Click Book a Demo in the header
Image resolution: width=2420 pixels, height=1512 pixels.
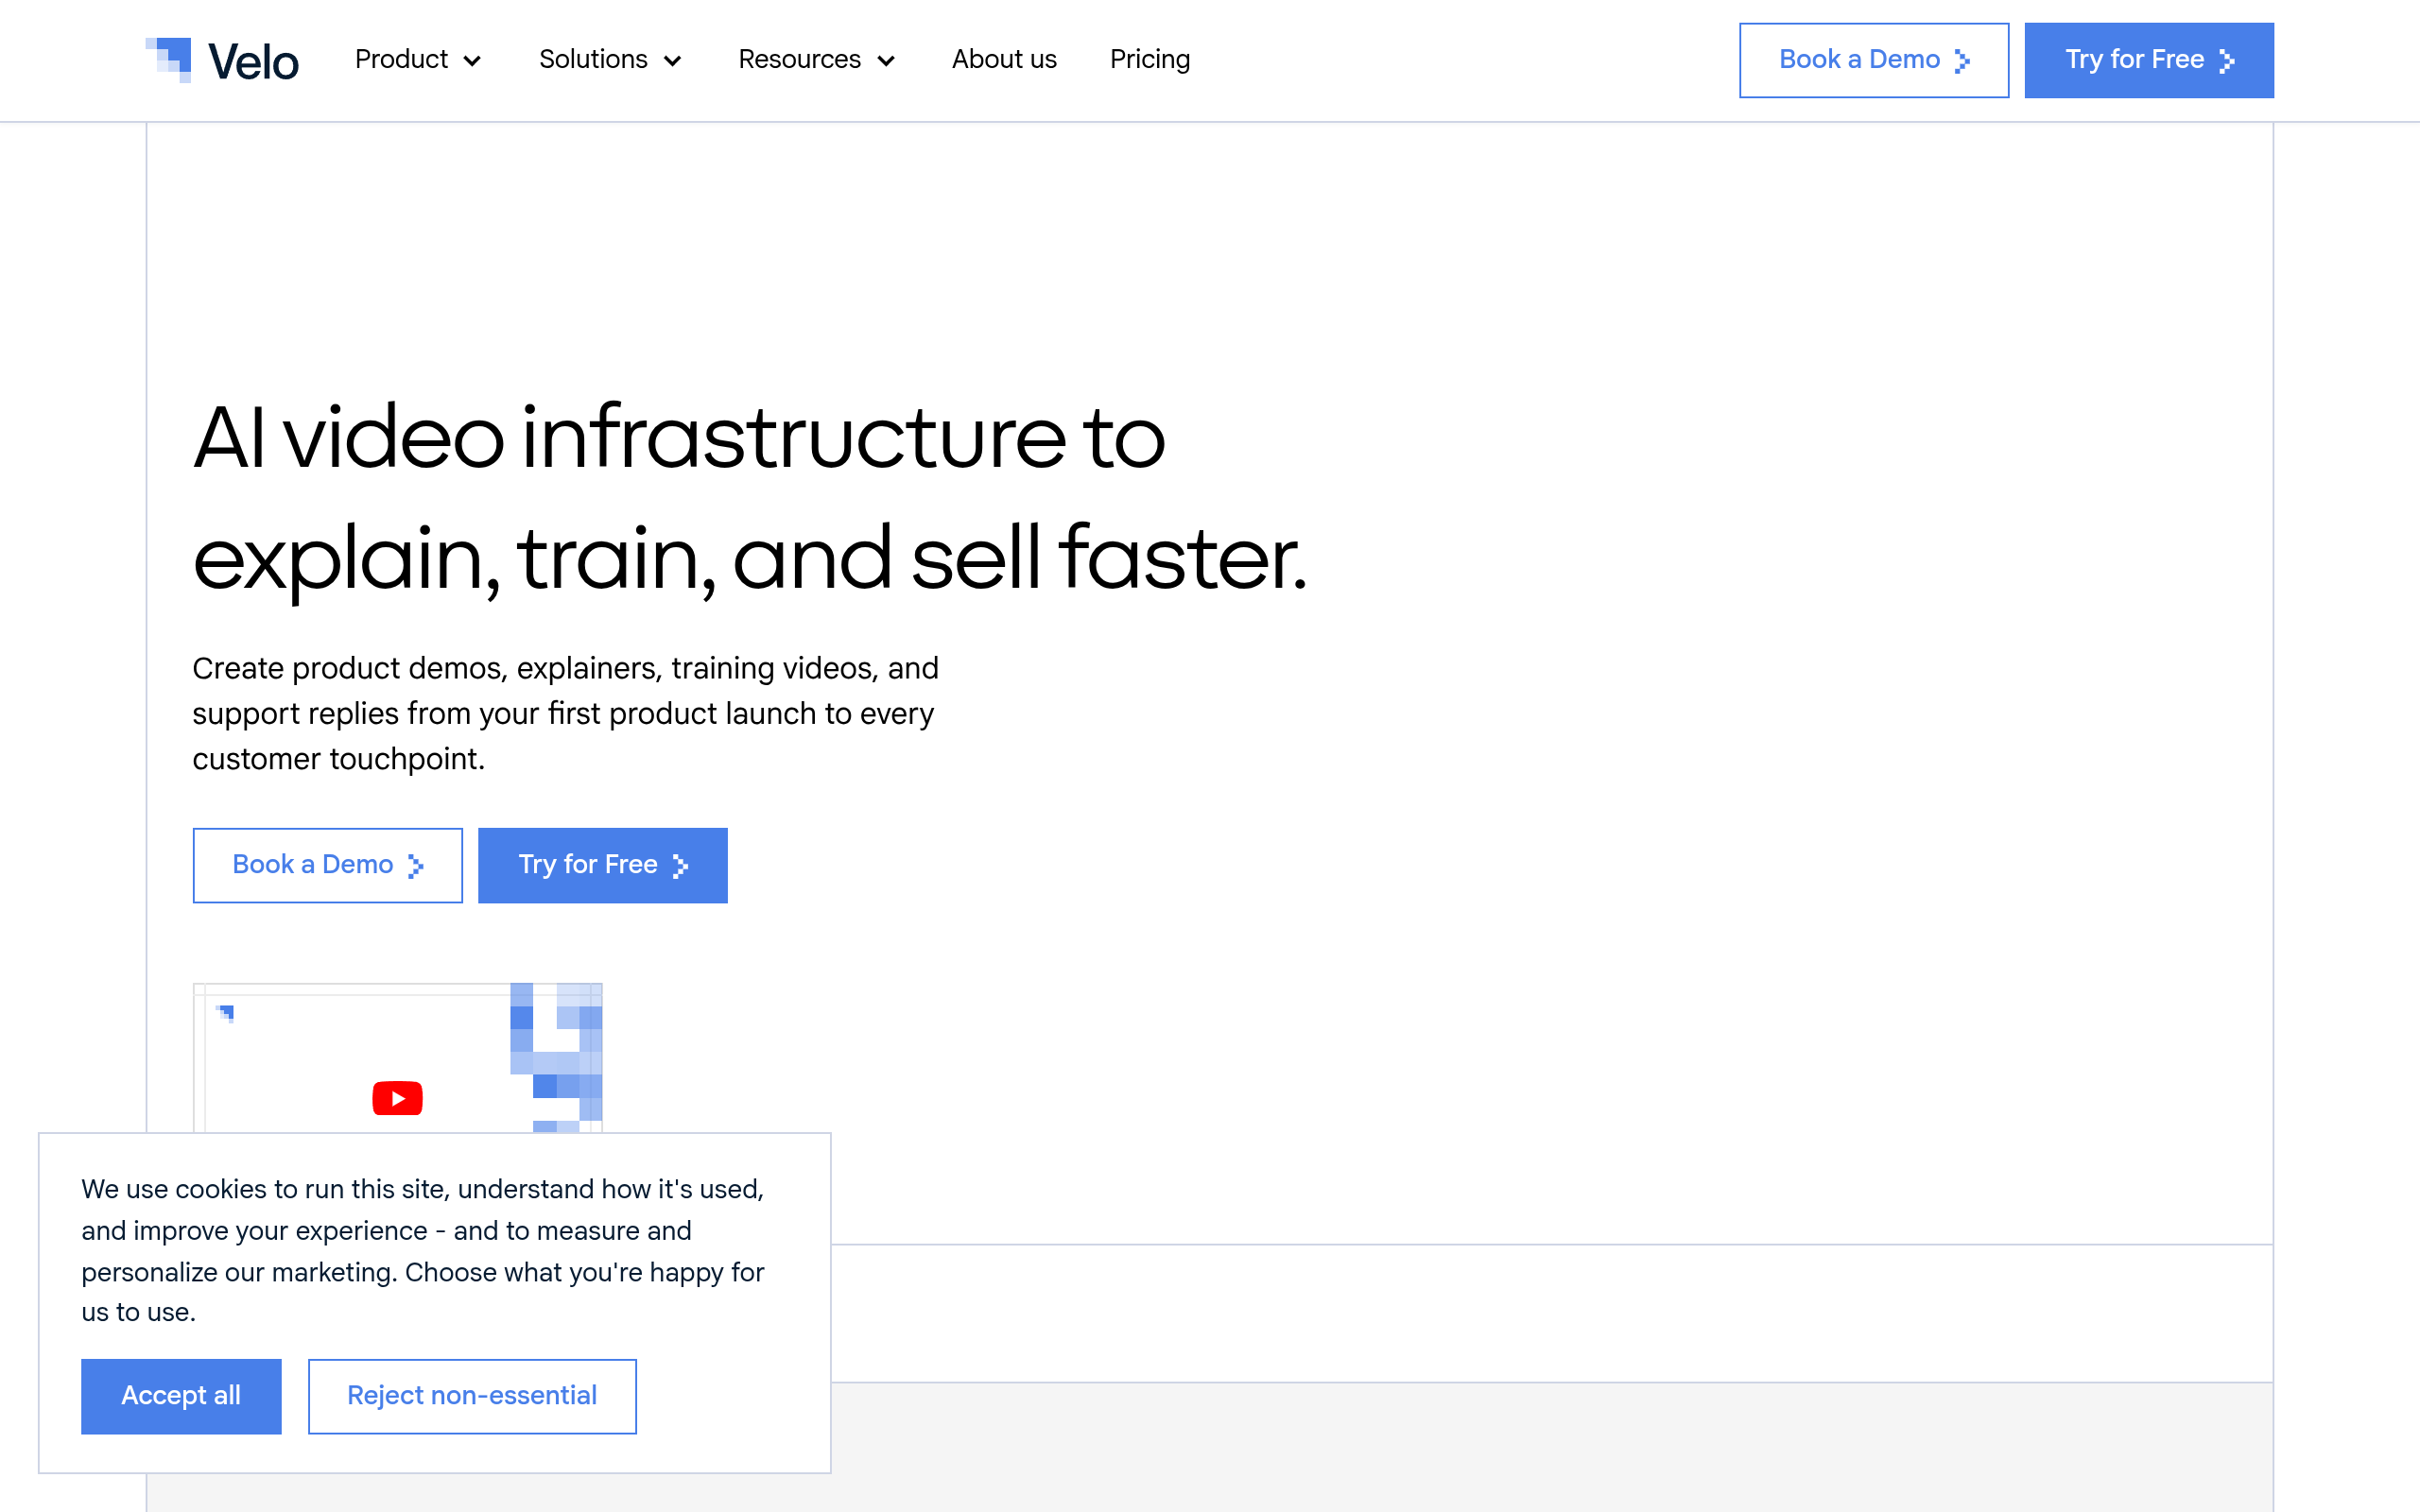point(1874,60)
